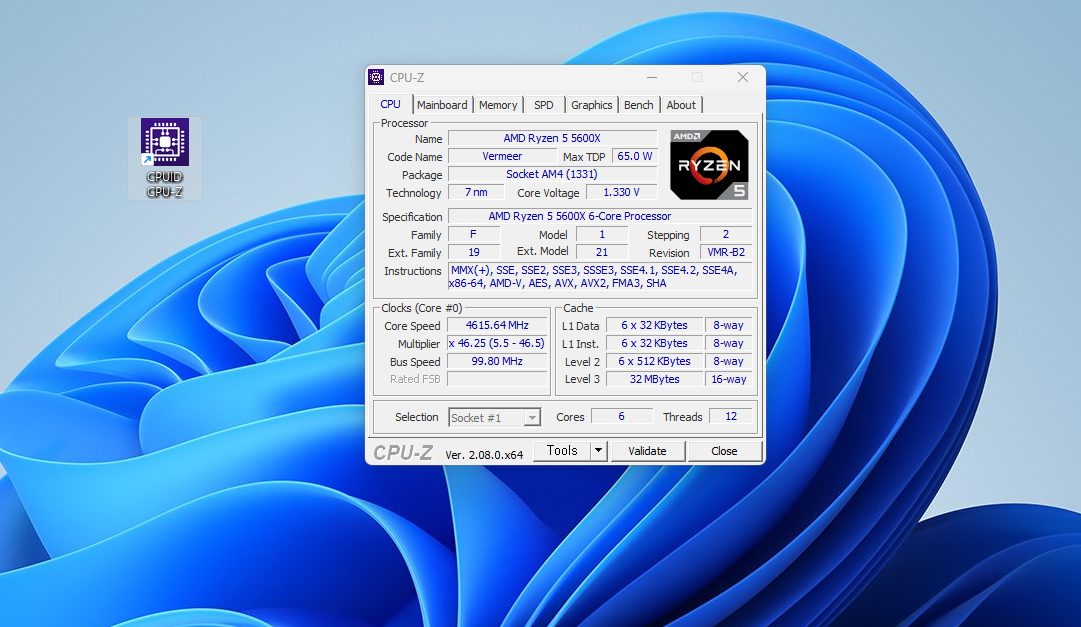Click the Level 2 size 6 x 512 KBytes
Screen dimensions: 1081x627
pyautogui.click(x=654, y=361)
